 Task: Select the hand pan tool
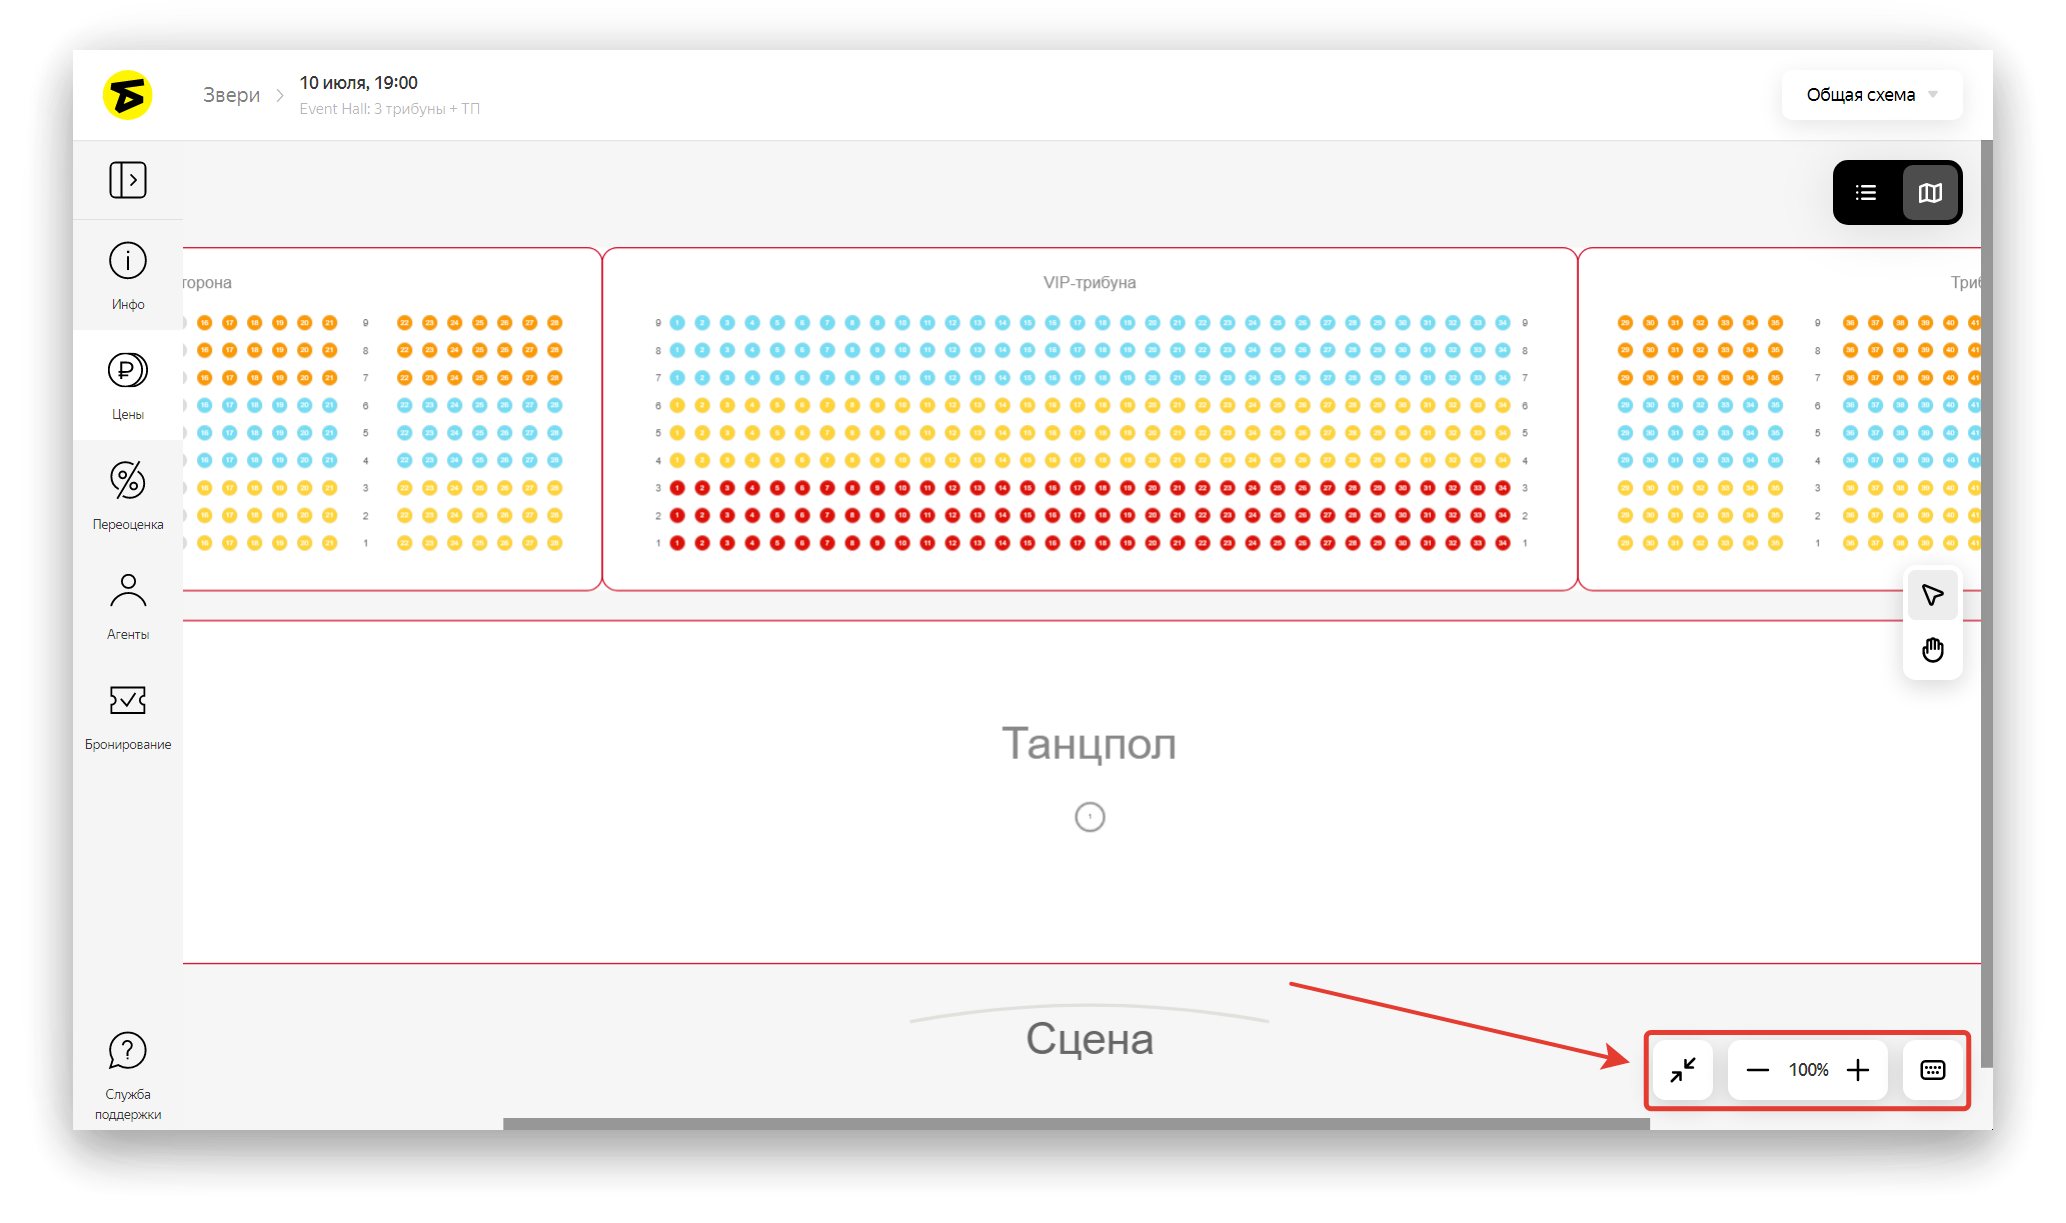point(1932,650)
